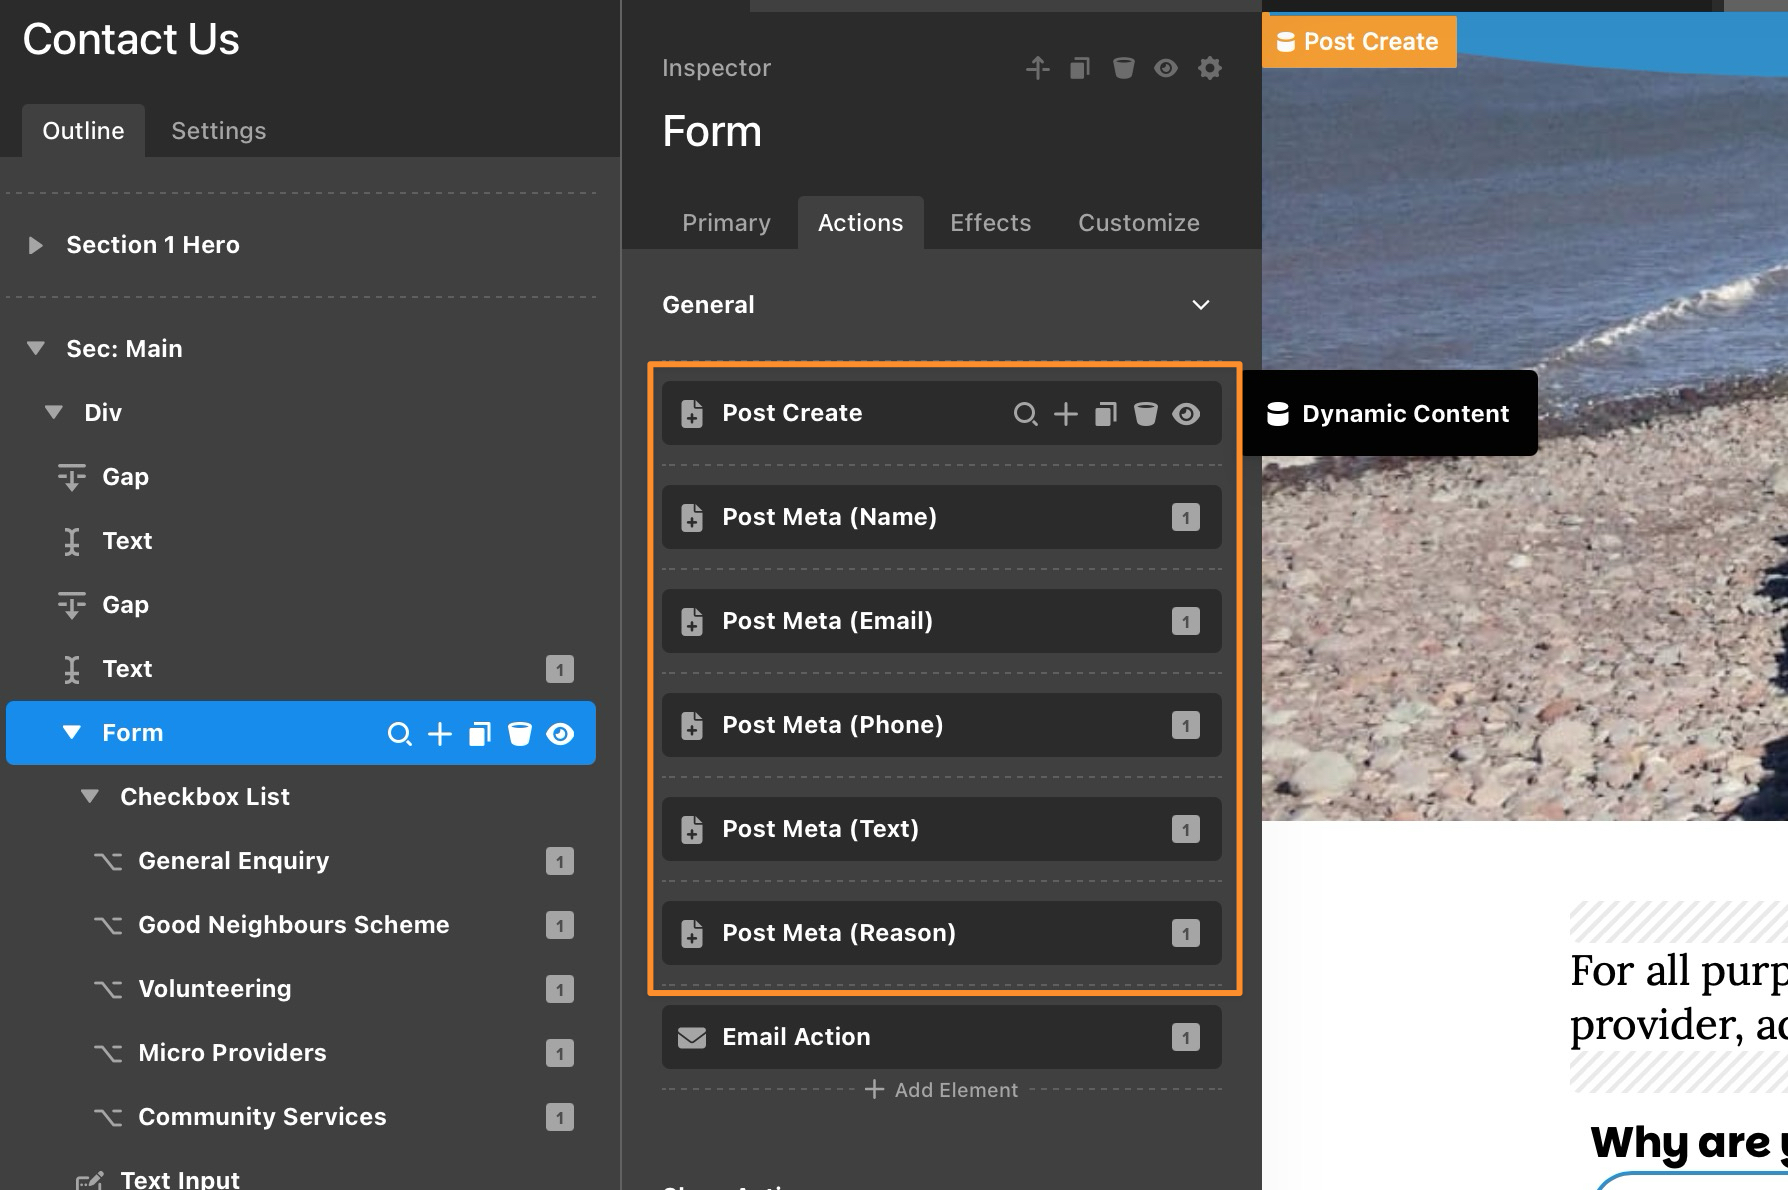Collapse the Sec: Main tree node

coord(36,349)
